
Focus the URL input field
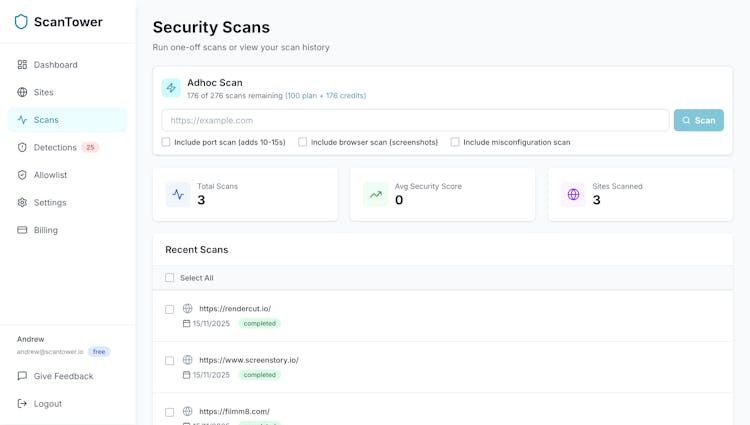(415, 120)
